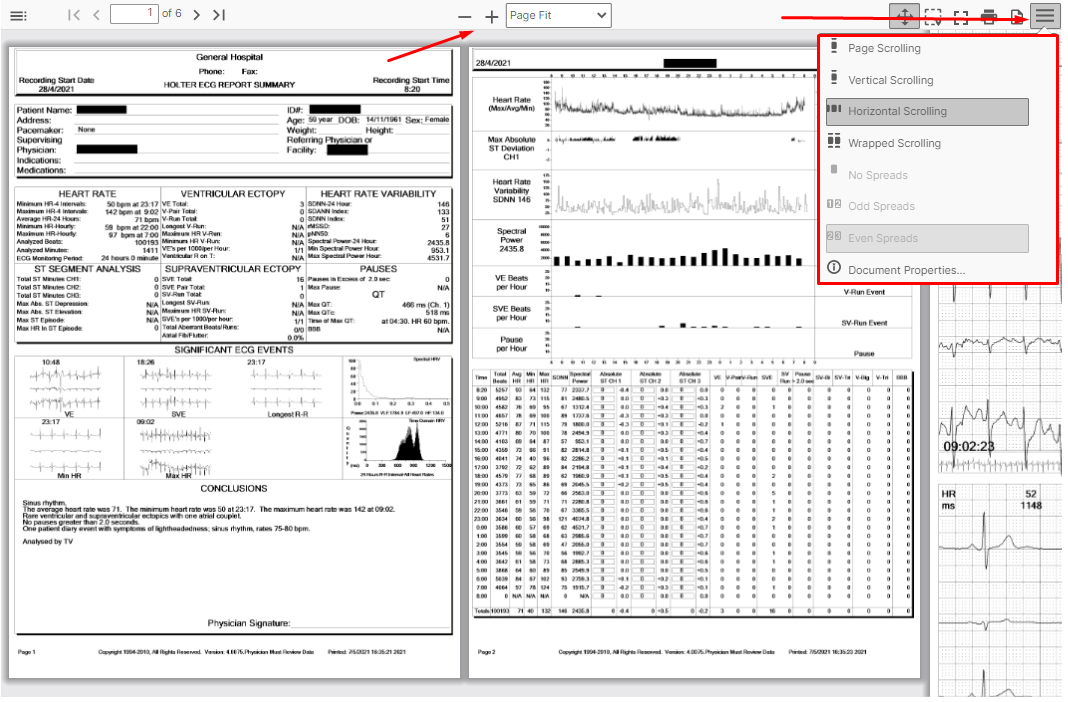
Task: Open the Page Fit zoom dropdown
Action: [559, 15]
